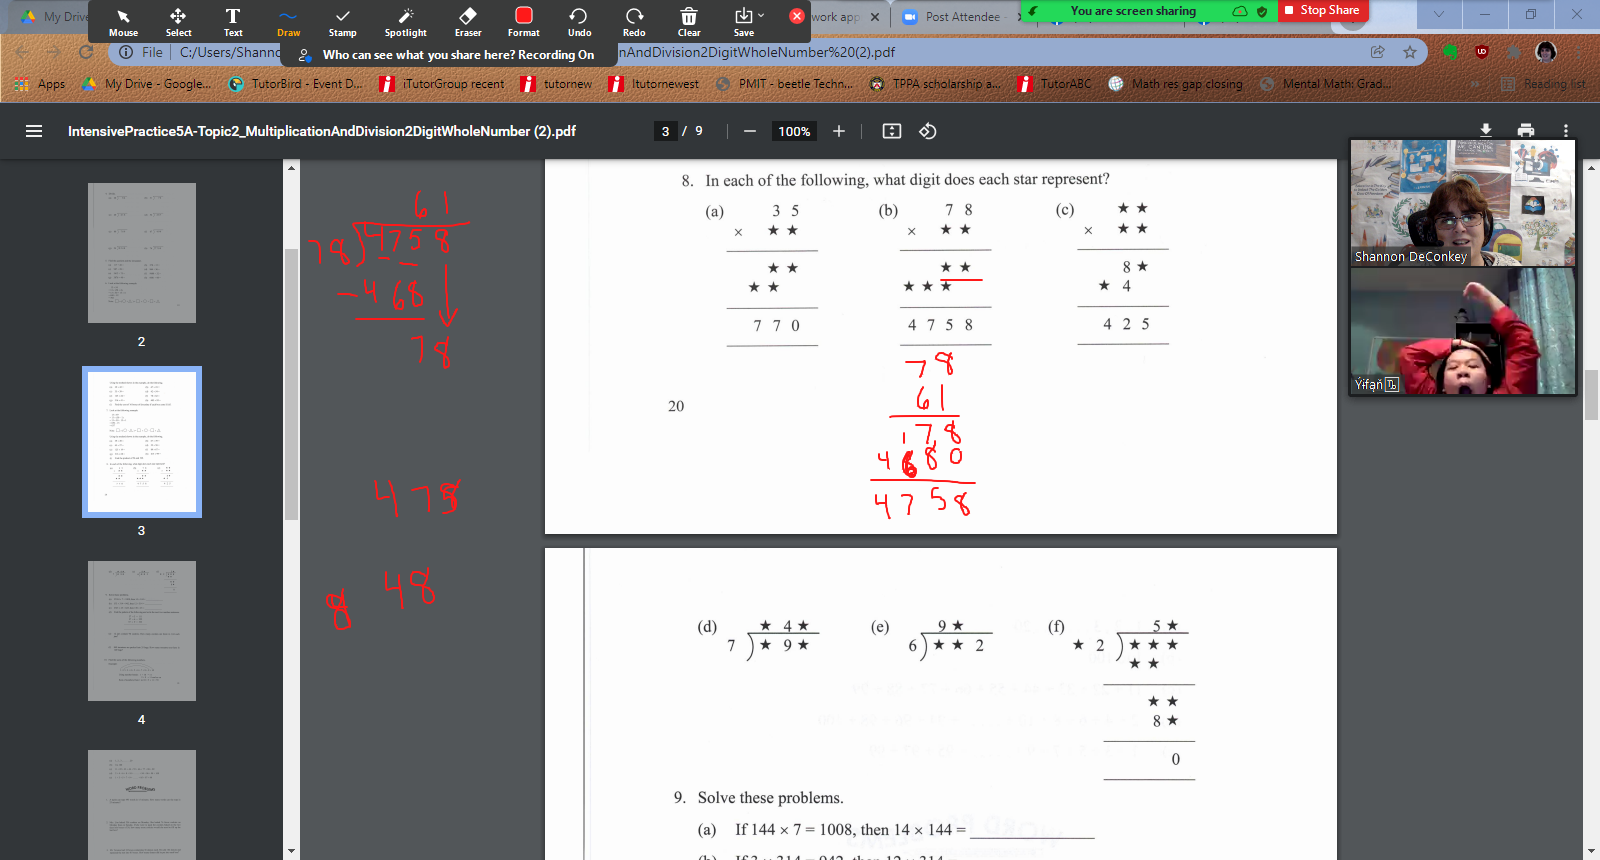Click Shannon DeConkey's video tile
The width and height of the screenshot is (1600, 860).
click(x=1463, y=203)
